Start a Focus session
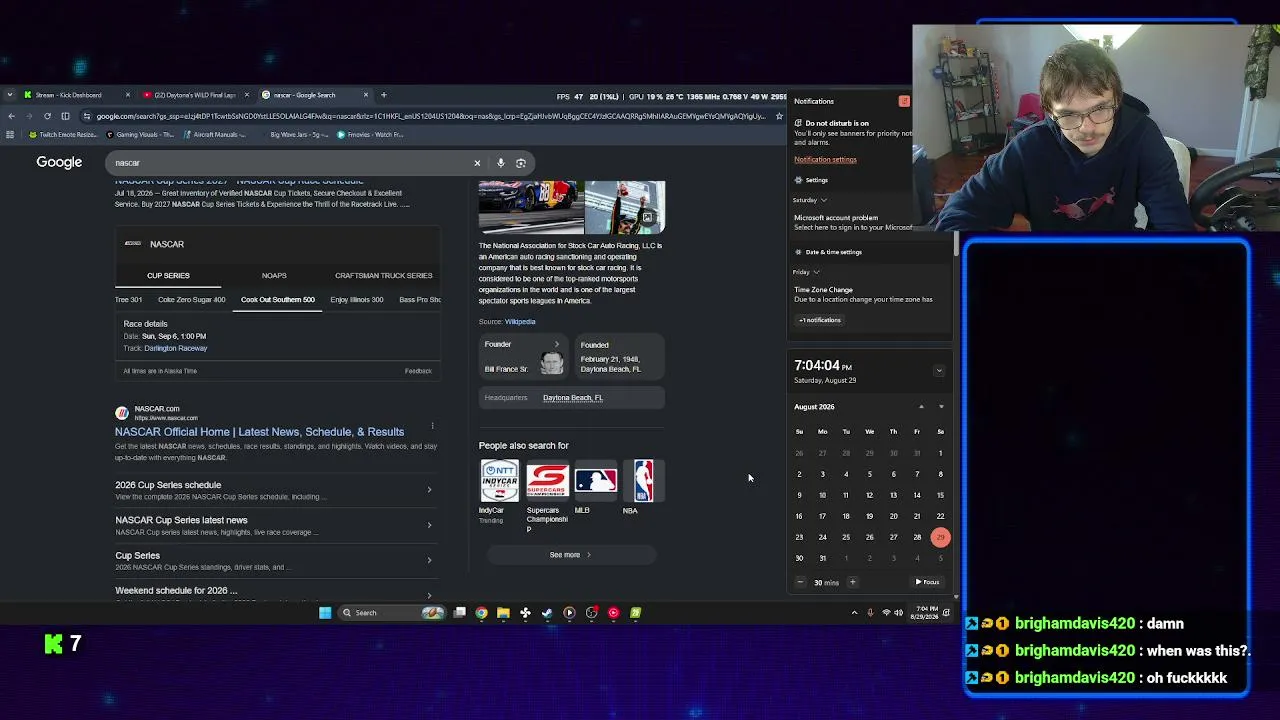 927,582
